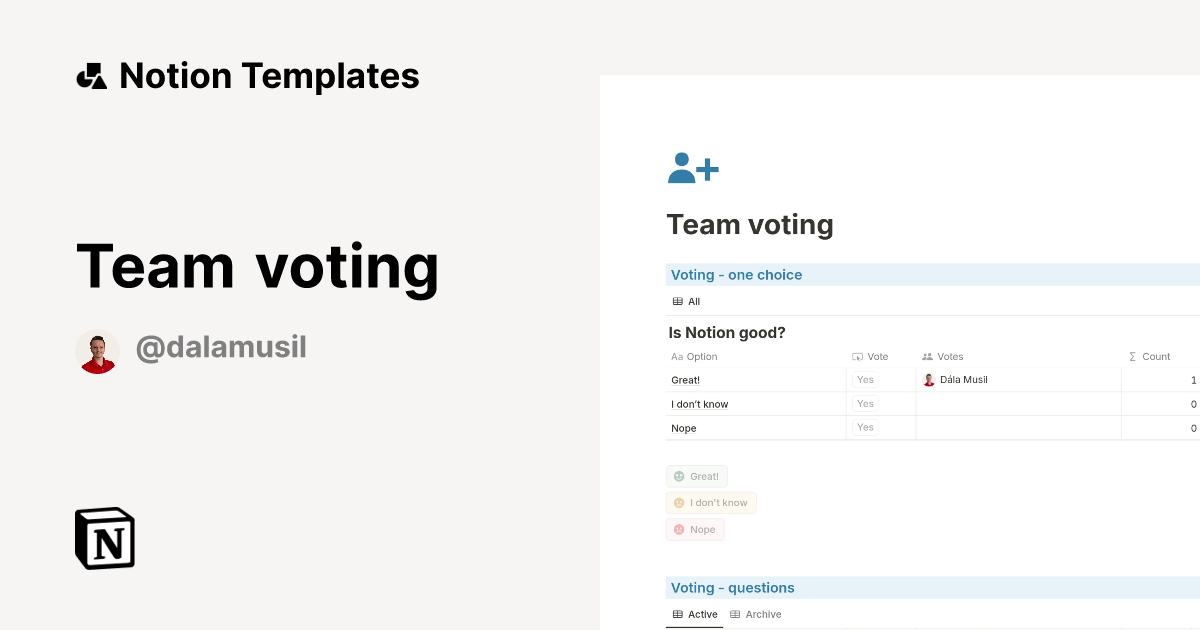The image size is (1200, 630).
Task: Click the person-add icon above Team voting
Action: 691,167
